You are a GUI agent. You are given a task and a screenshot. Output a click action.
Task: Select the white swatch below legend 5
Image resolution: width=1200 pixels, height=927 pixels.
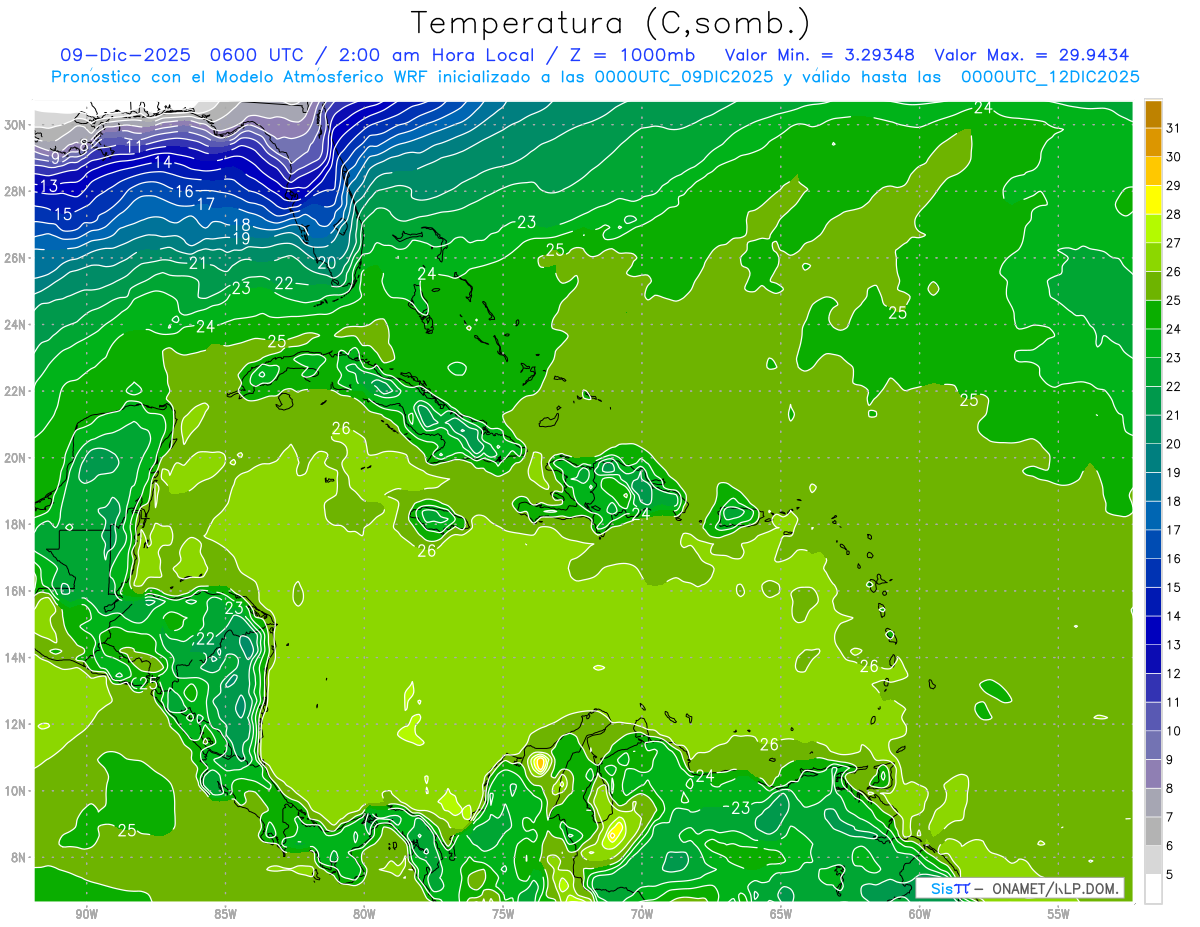pyautogui.click(x=1153, y=889)
